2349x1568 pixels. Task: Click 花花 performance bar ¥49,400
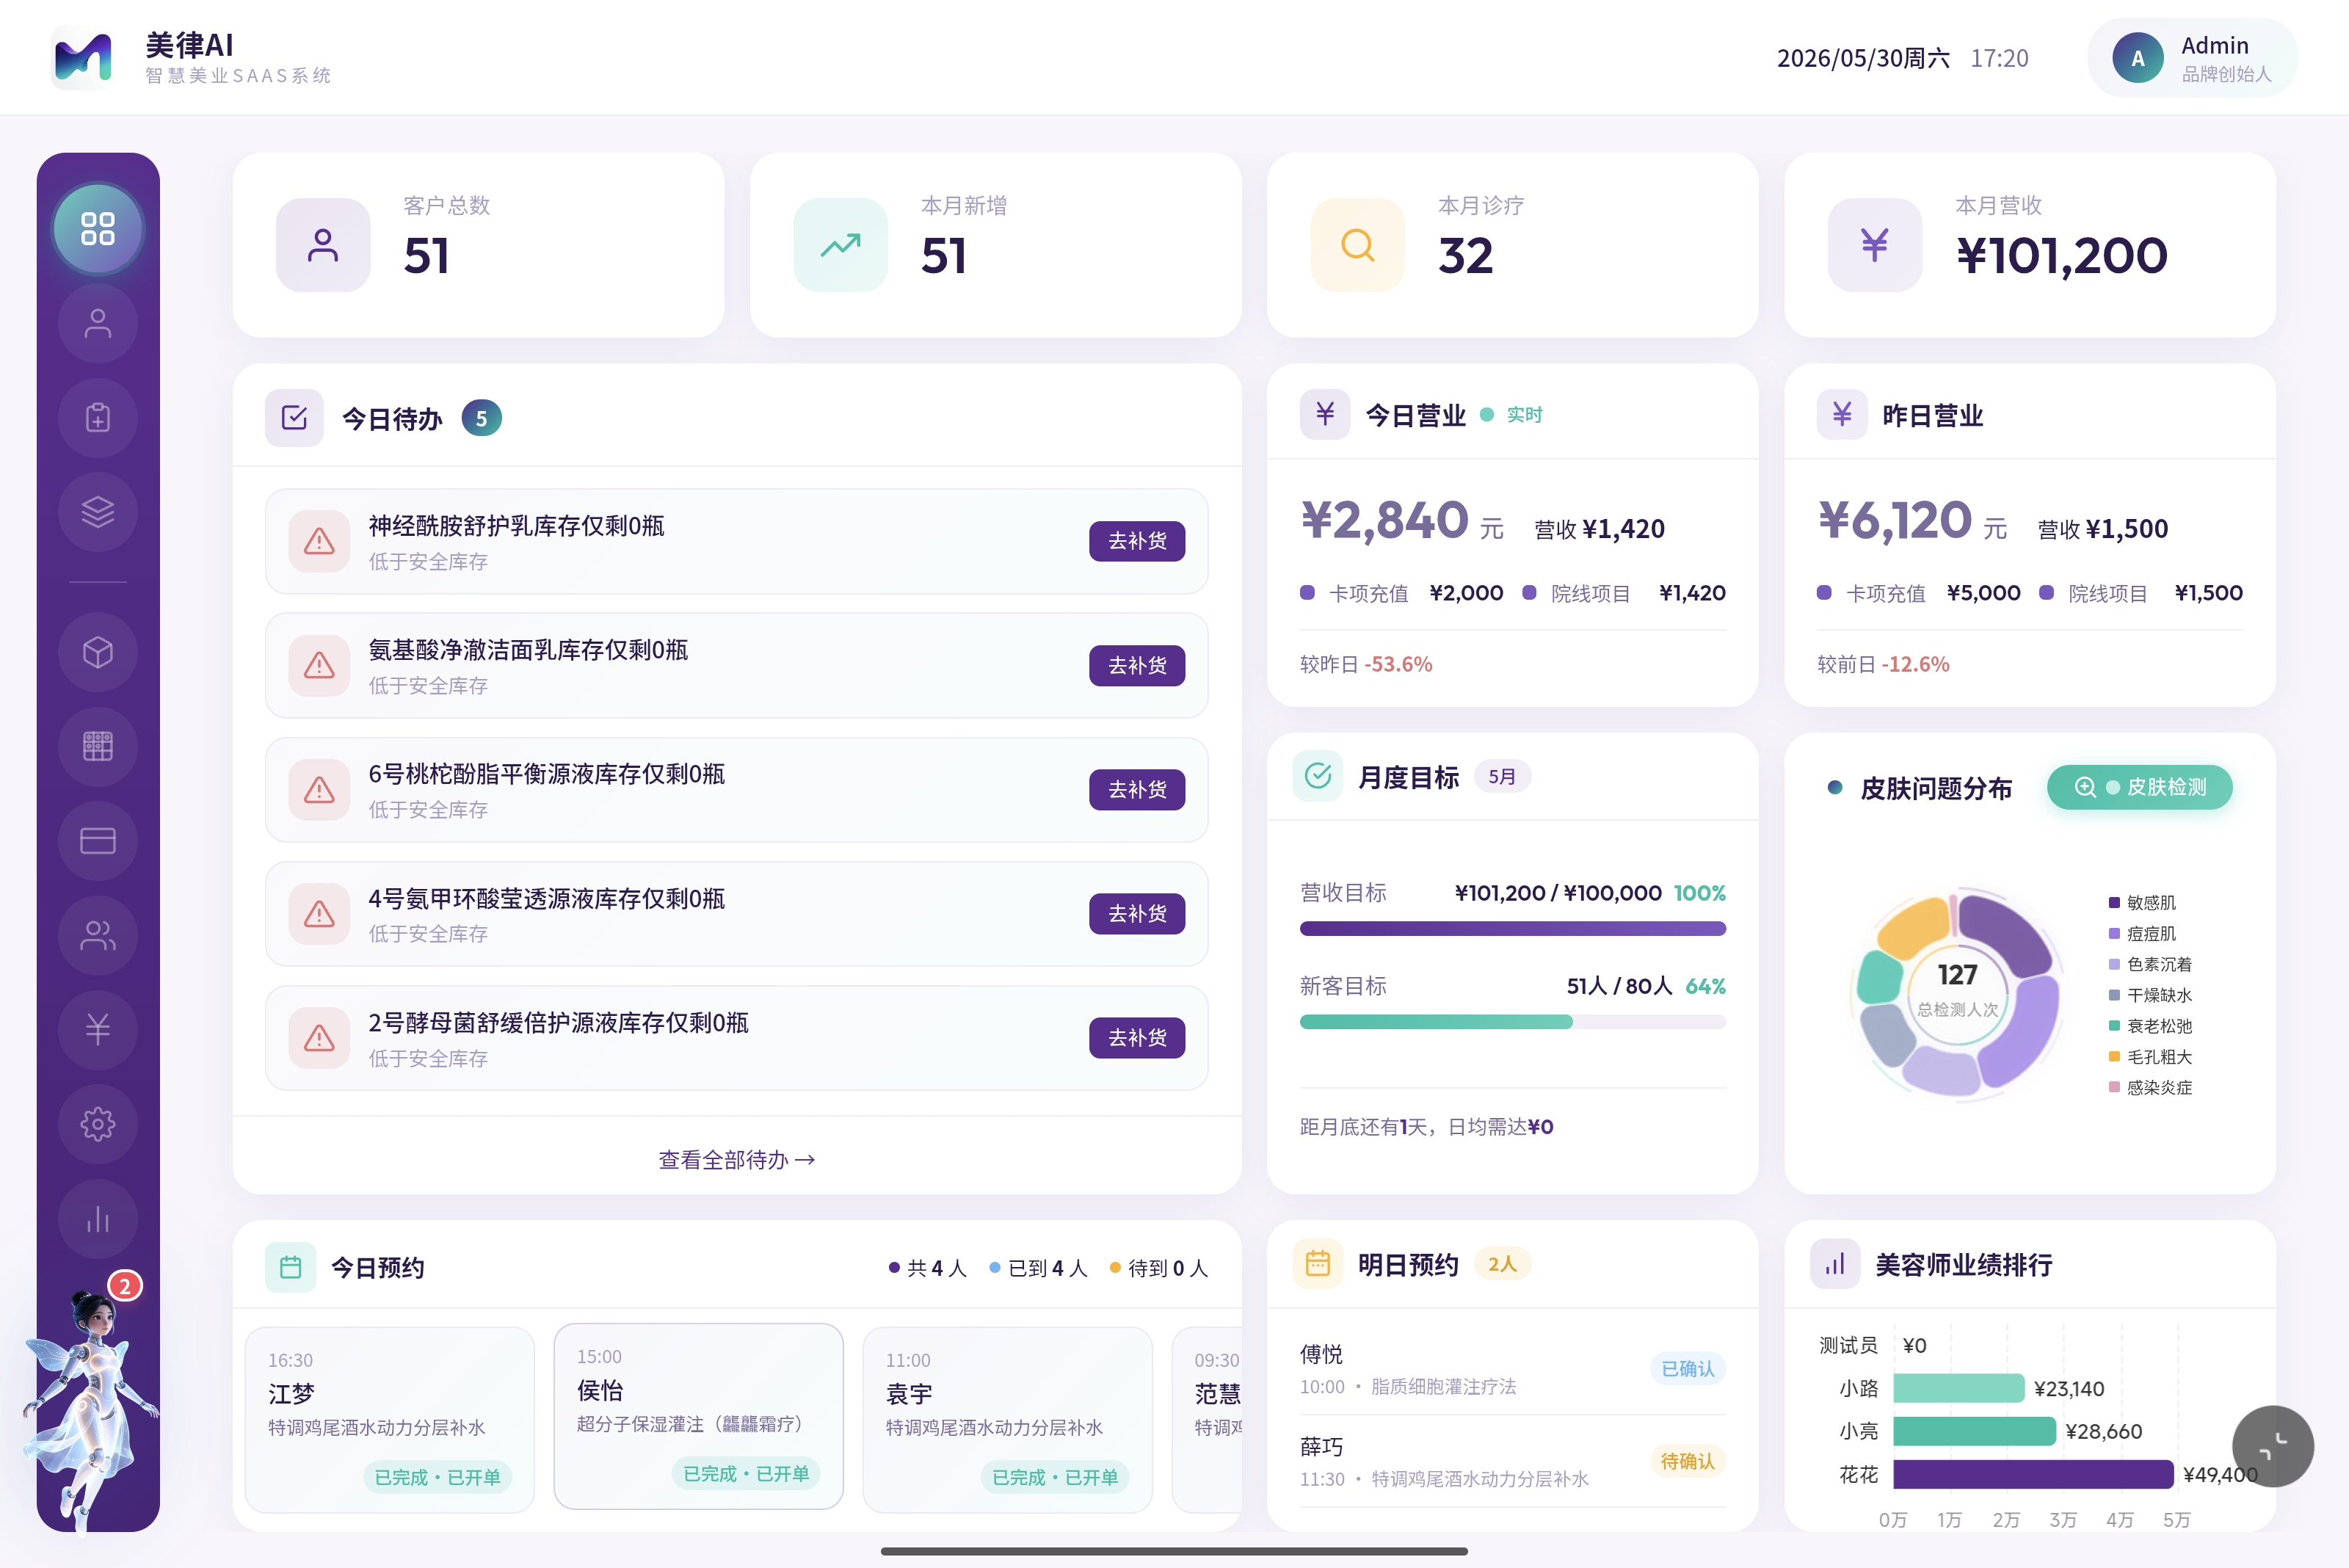2033,1474
